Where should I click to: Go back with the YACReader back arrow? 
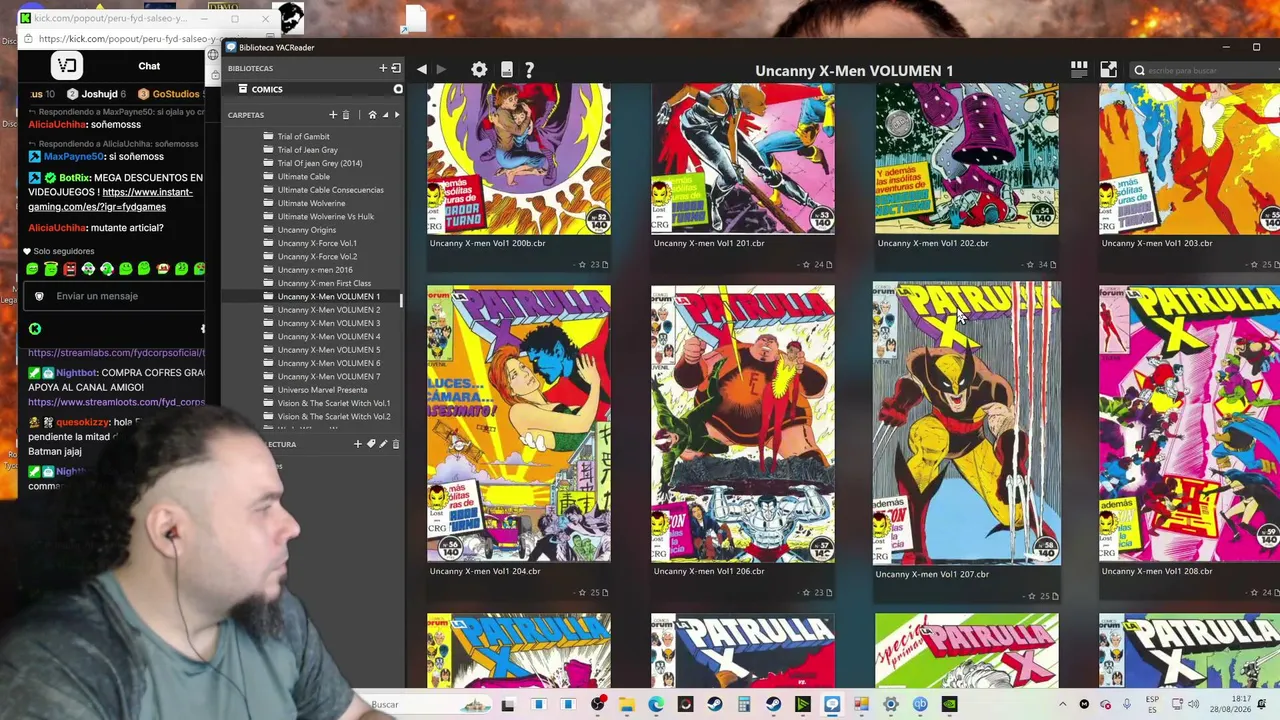[422, 69]
